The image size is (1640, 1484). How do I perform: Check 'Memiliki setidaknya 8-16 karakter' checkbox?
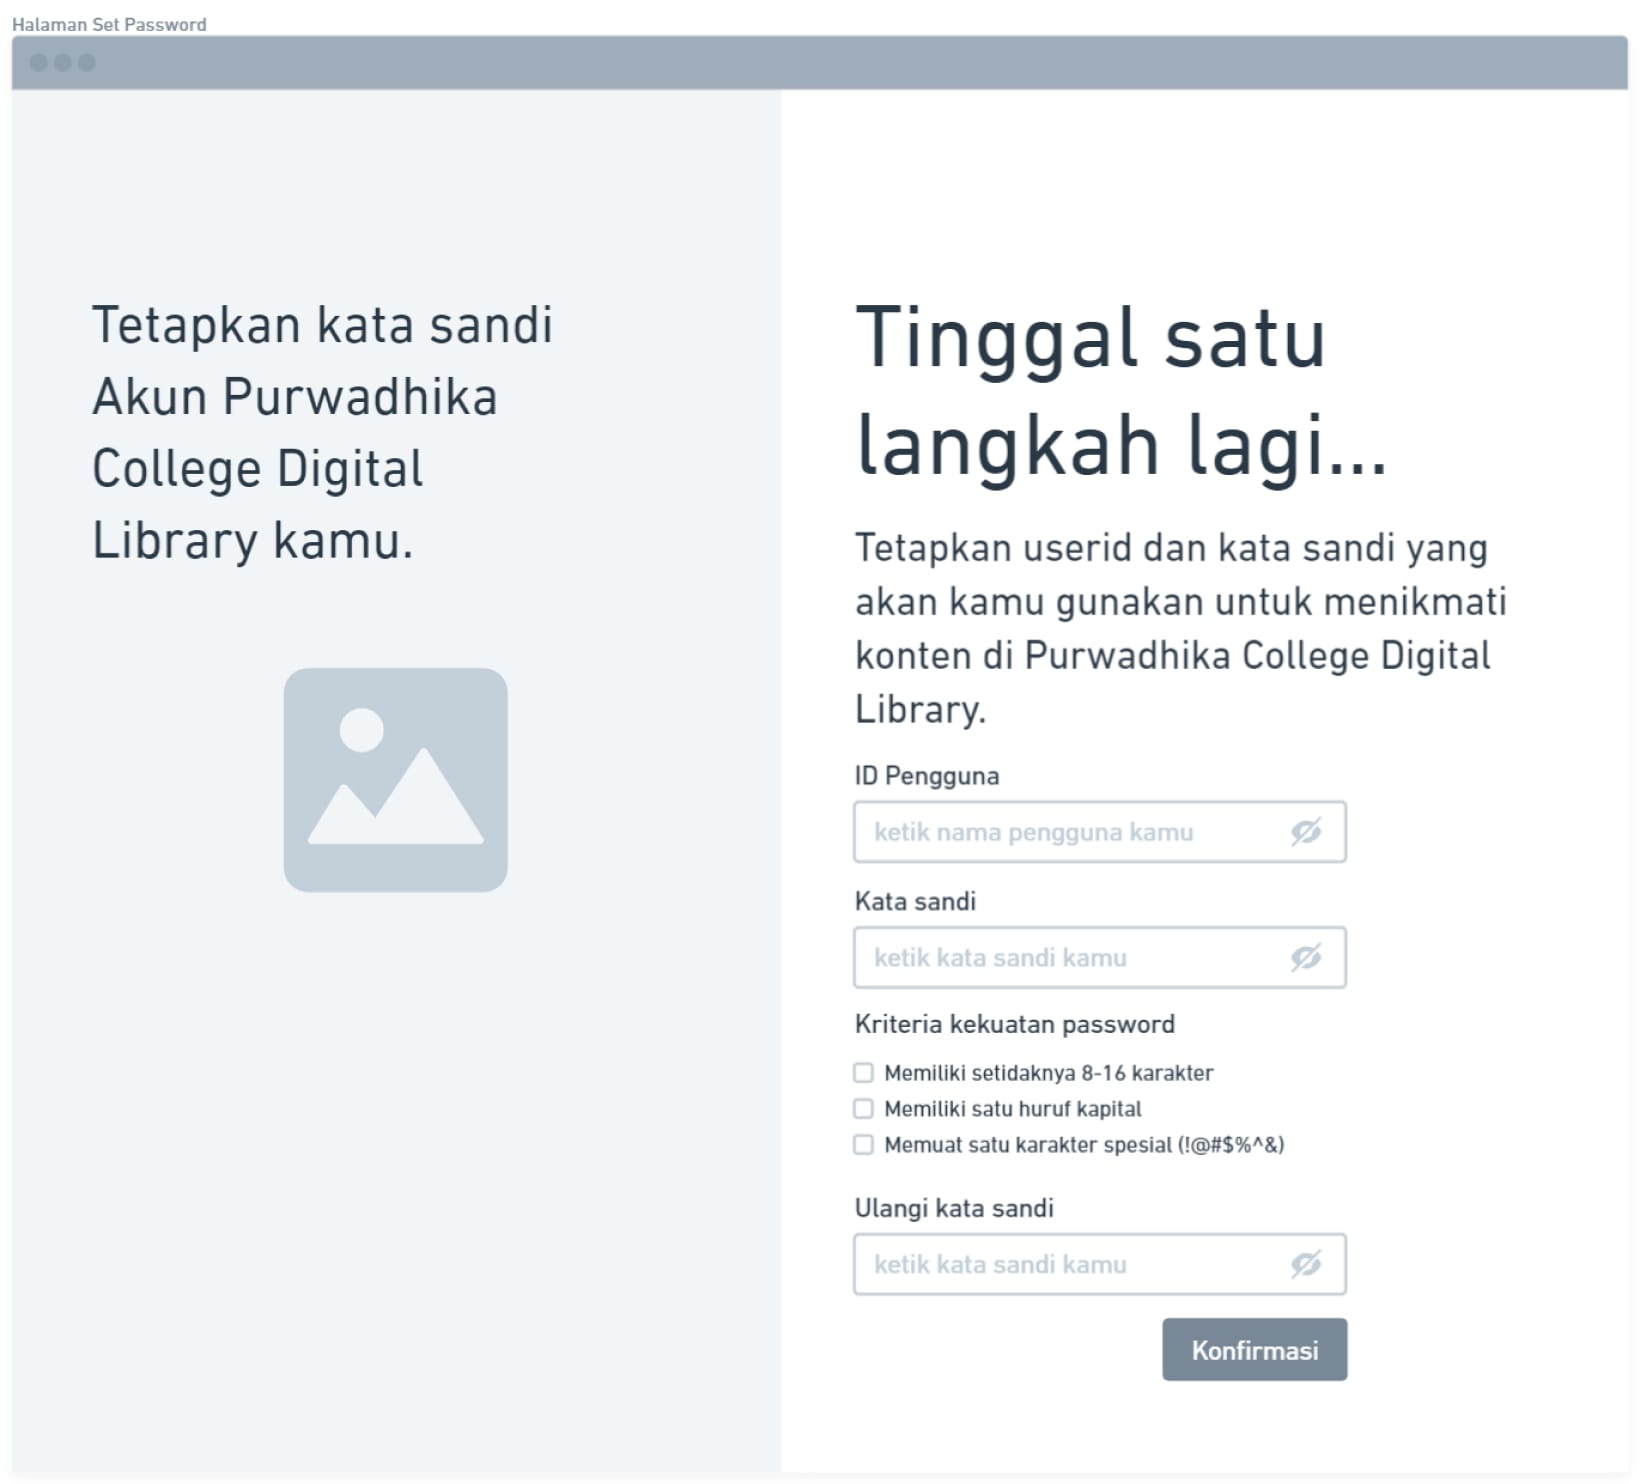coord(863,1073)
